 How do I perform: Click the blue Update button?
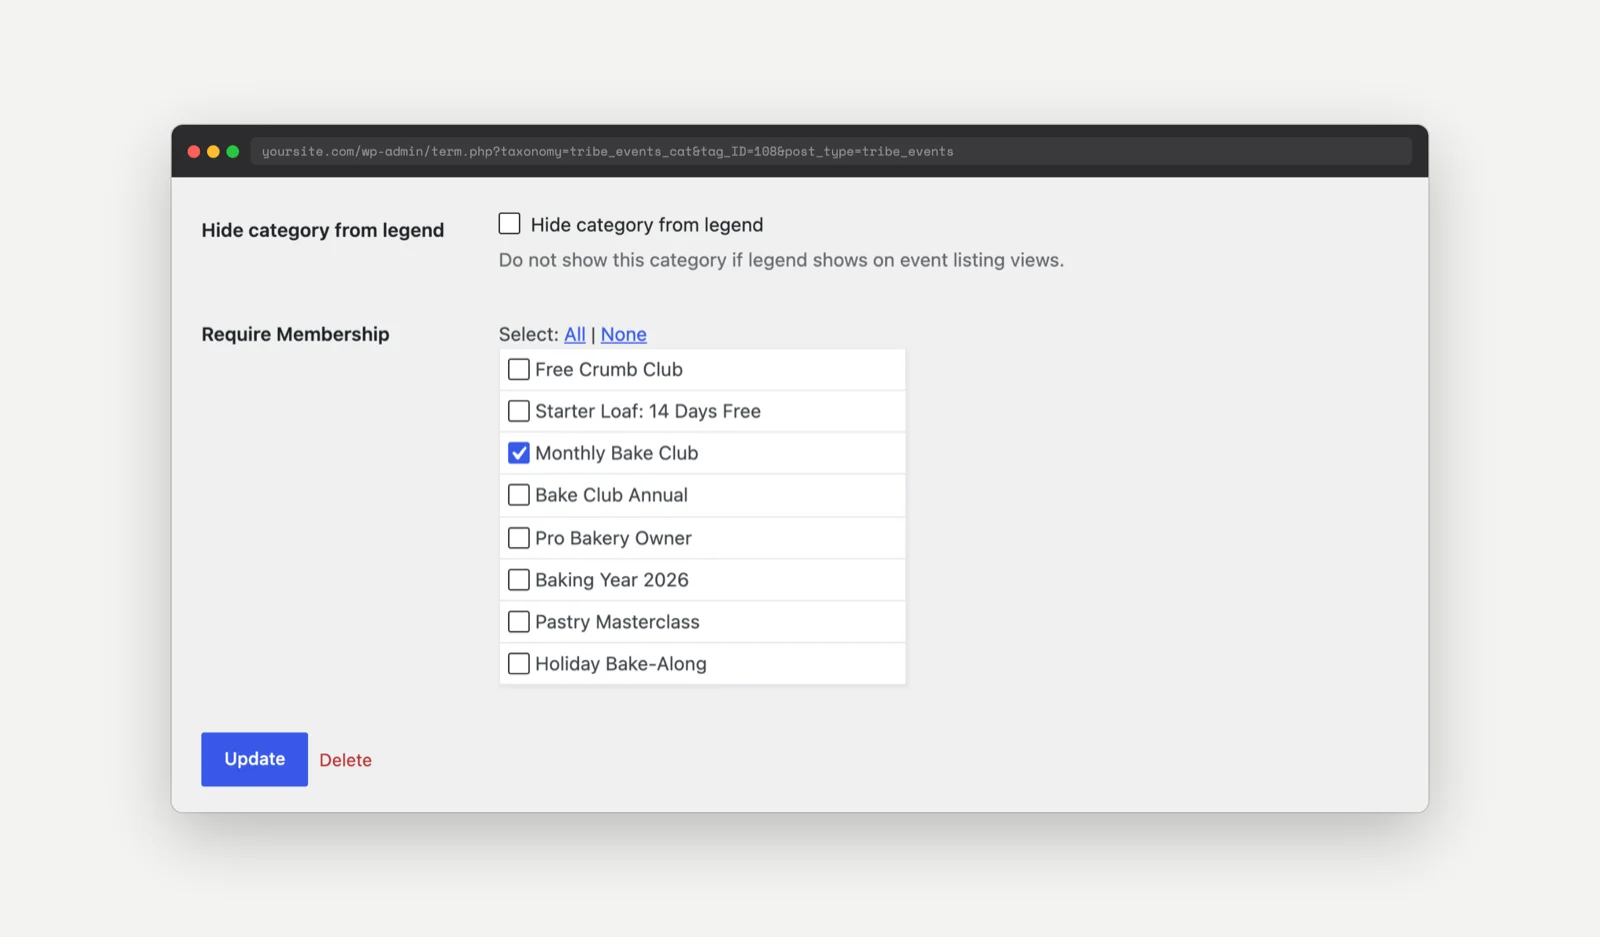pos(254,759)
